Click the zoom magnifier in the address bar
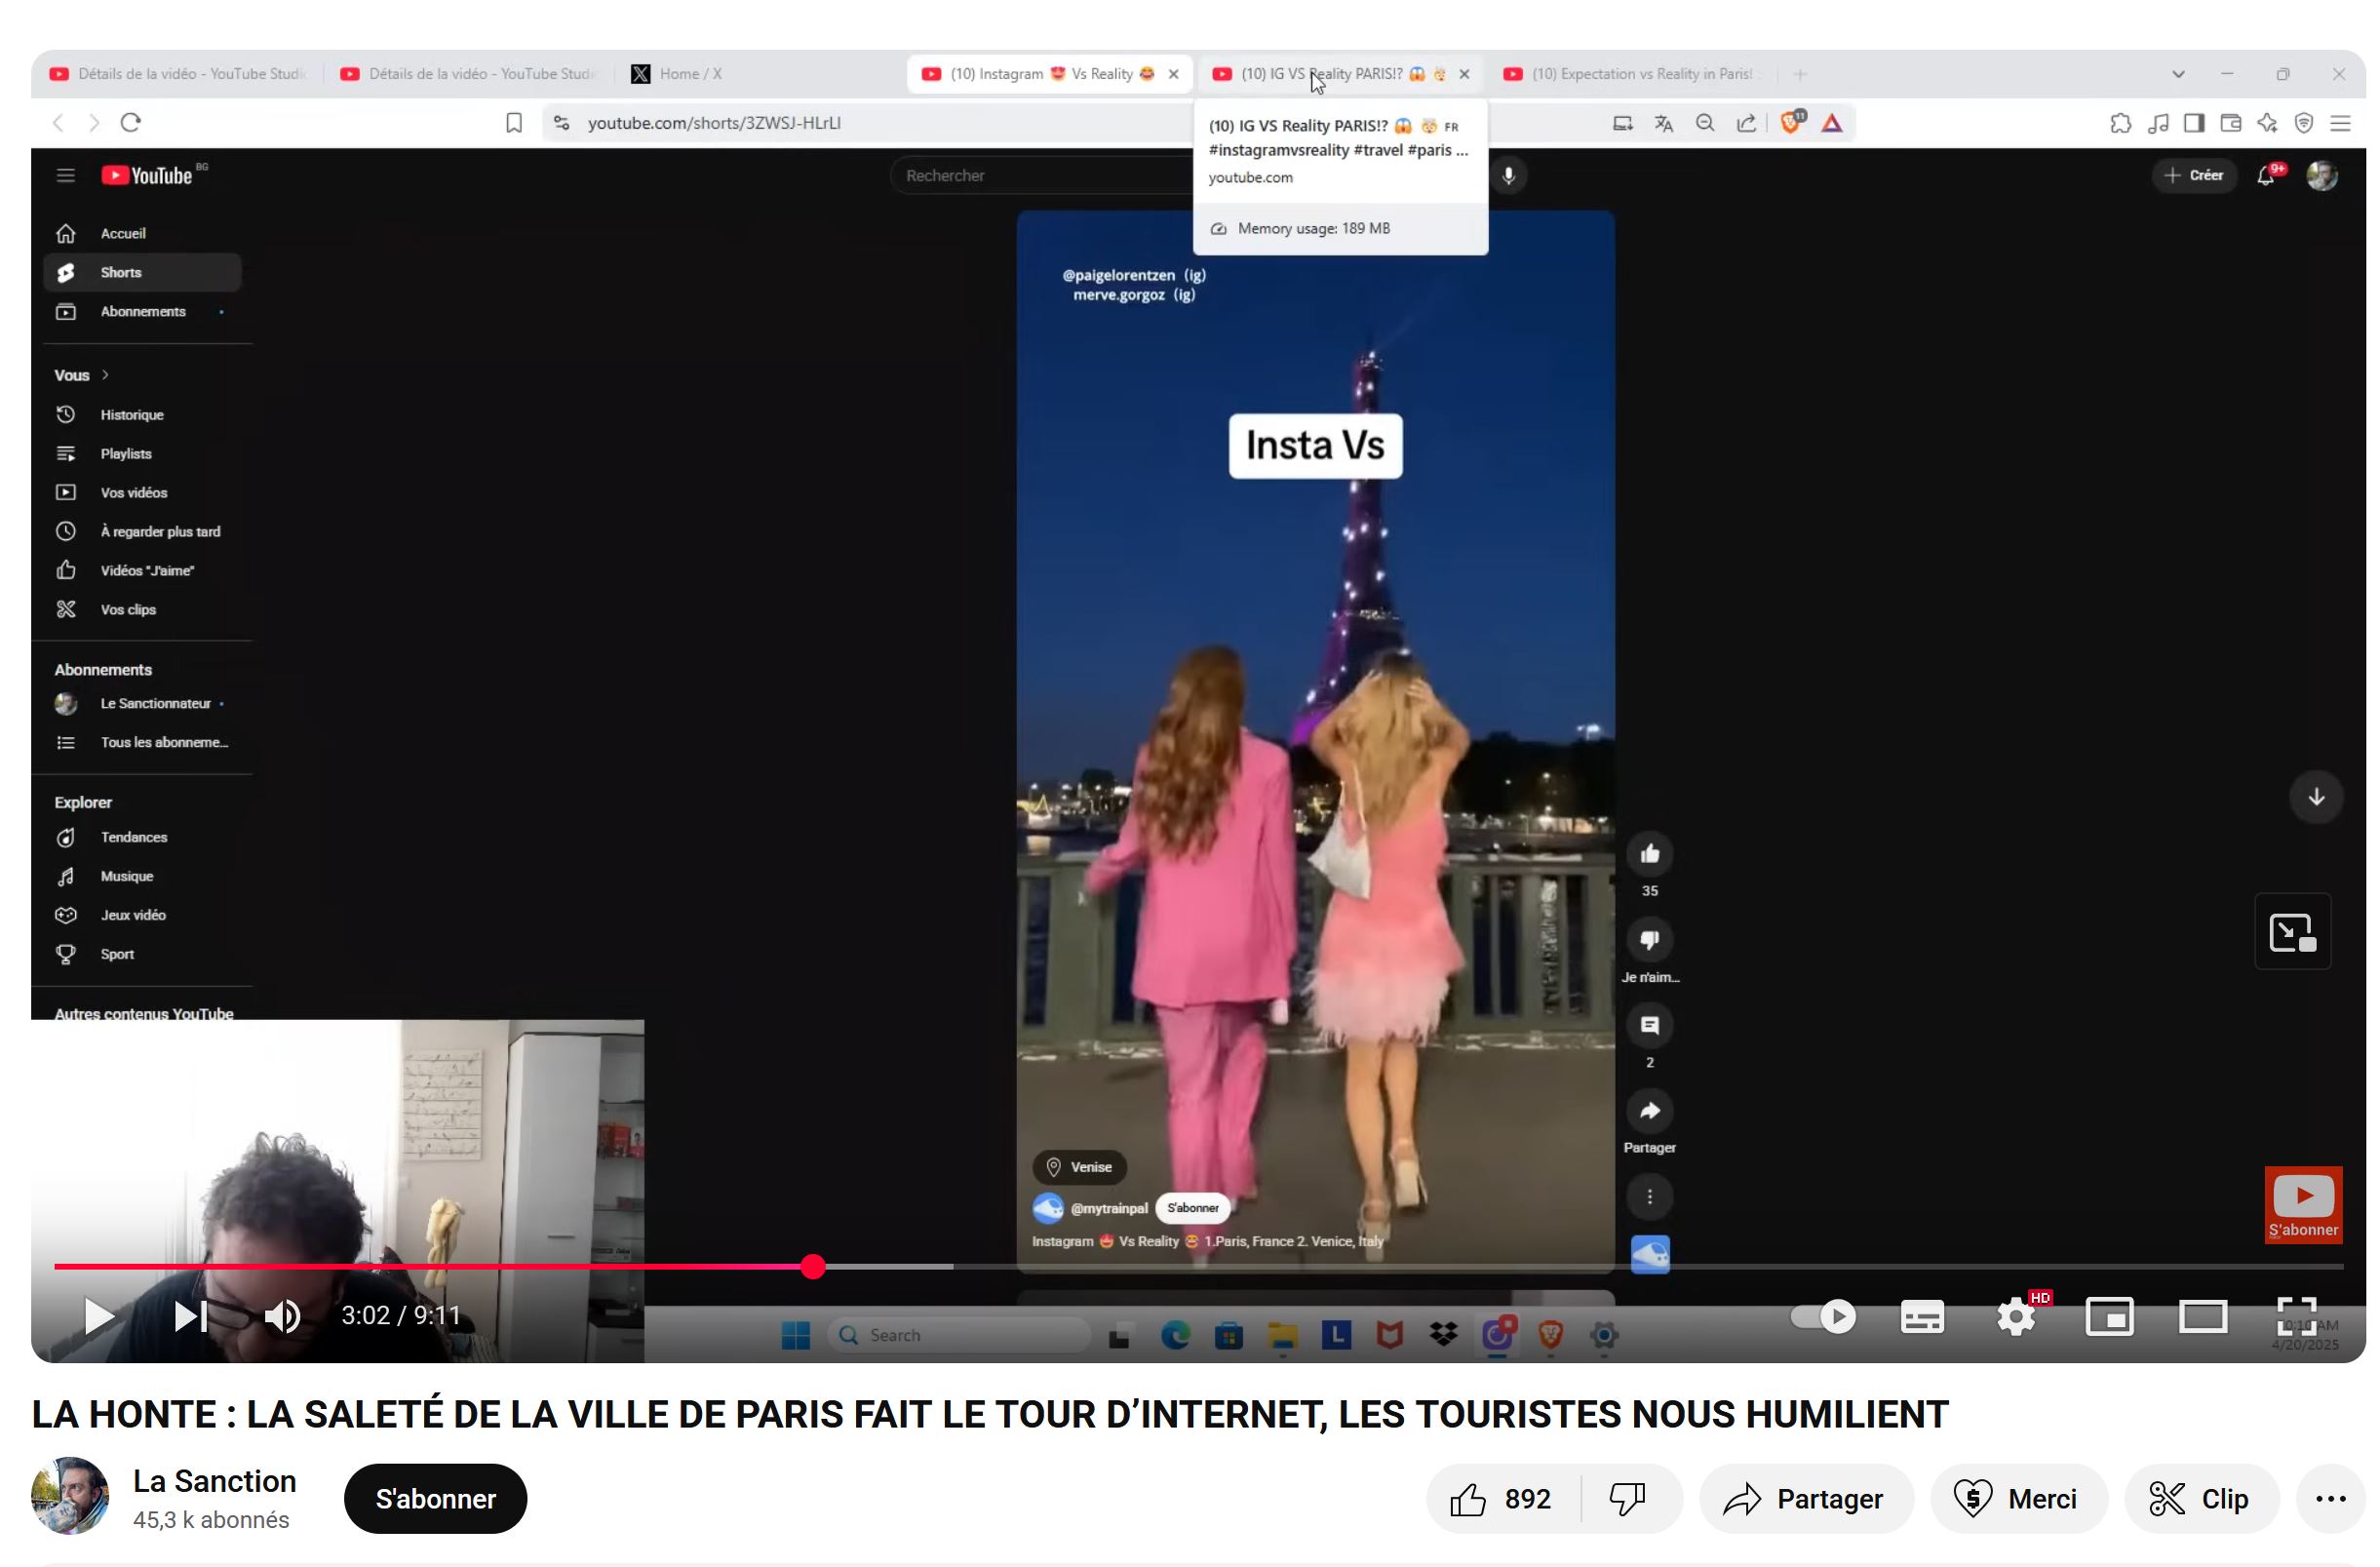This screenshot has height=1567, width=2380. coord(1705,123)
